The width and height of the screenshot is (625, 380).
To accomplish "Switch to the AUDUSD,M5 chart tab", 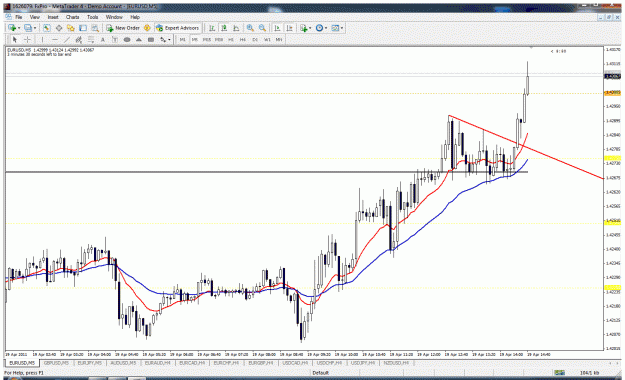I will point(123,363).
